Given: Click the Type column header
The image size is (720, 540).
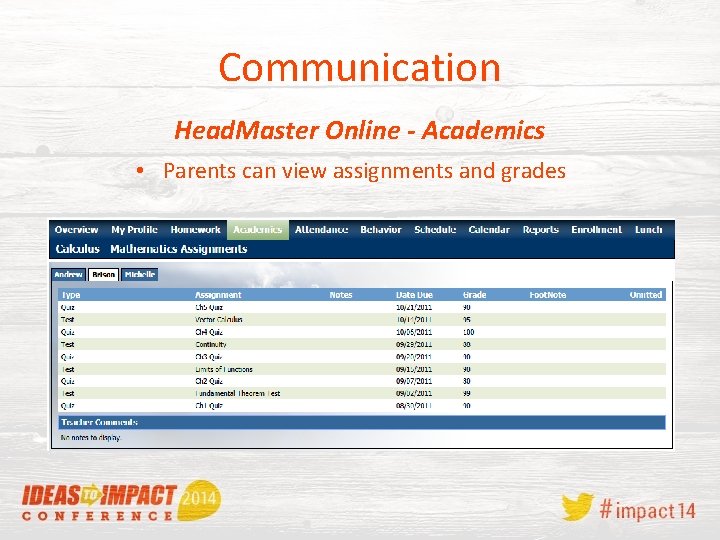Looking at the screenshot, I should coord(71,295).
